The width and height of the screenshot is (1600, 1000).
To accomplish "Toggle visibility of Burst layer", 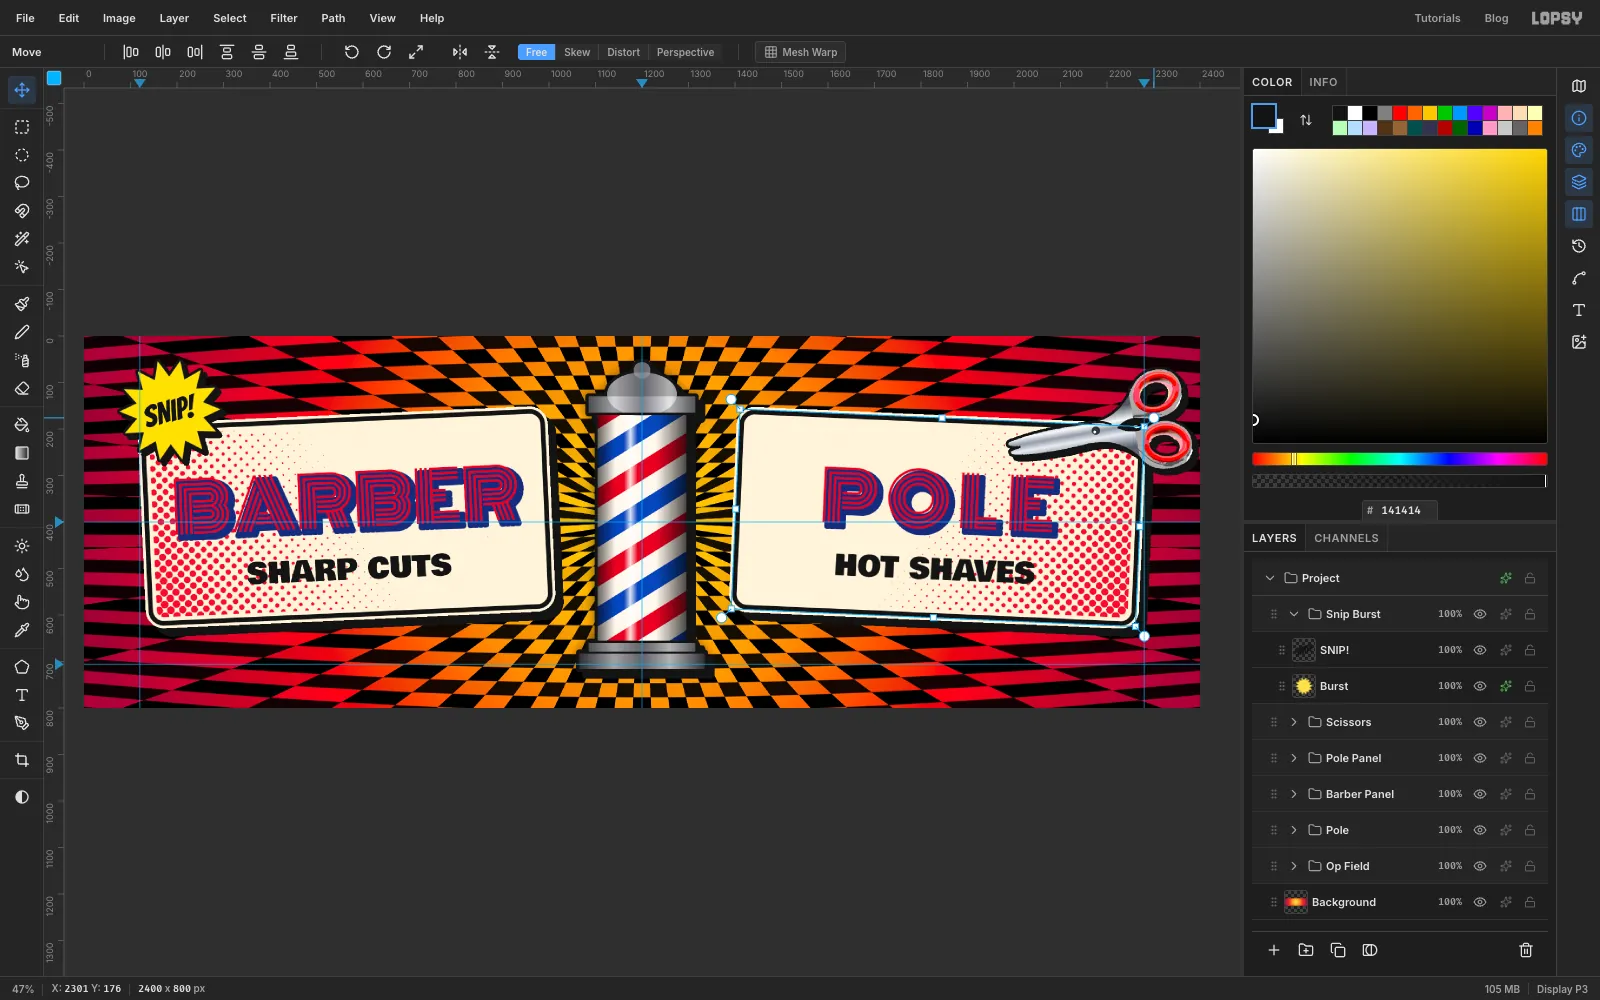I will click(x=1480, y=686).
